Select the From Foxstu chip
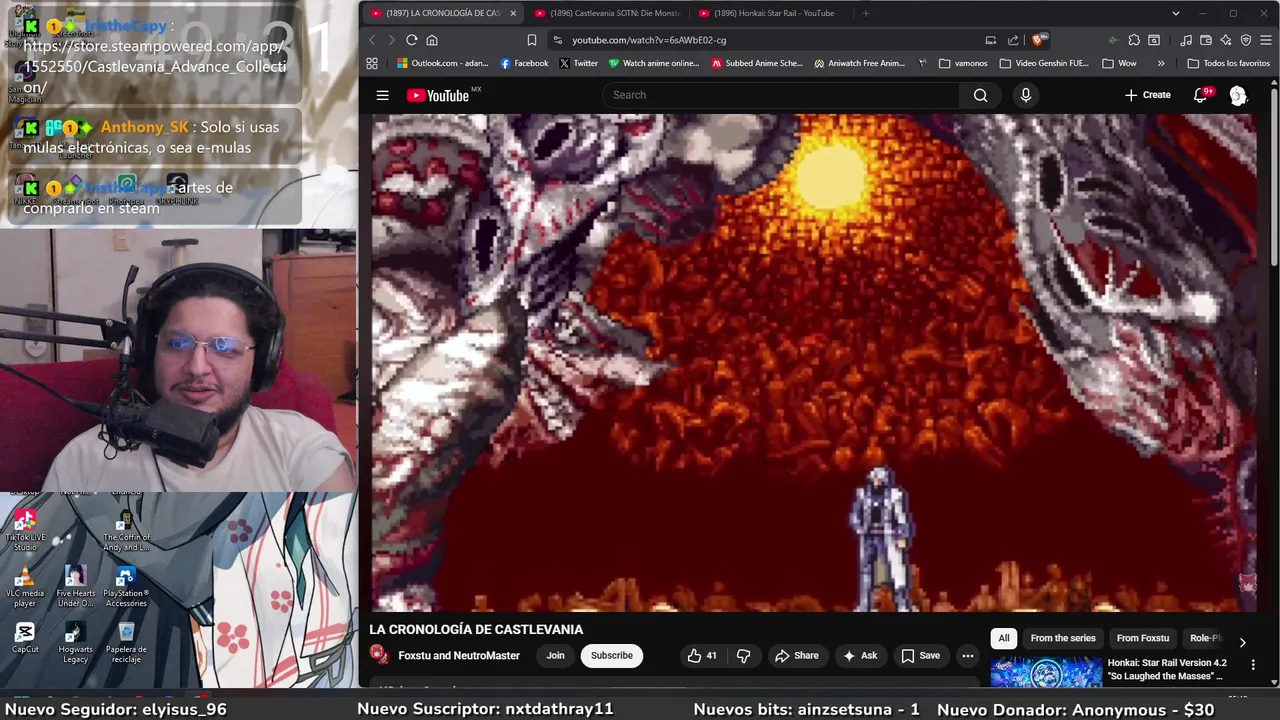The width and height of the screenshot is (1280, 720). coord(1143,638)
